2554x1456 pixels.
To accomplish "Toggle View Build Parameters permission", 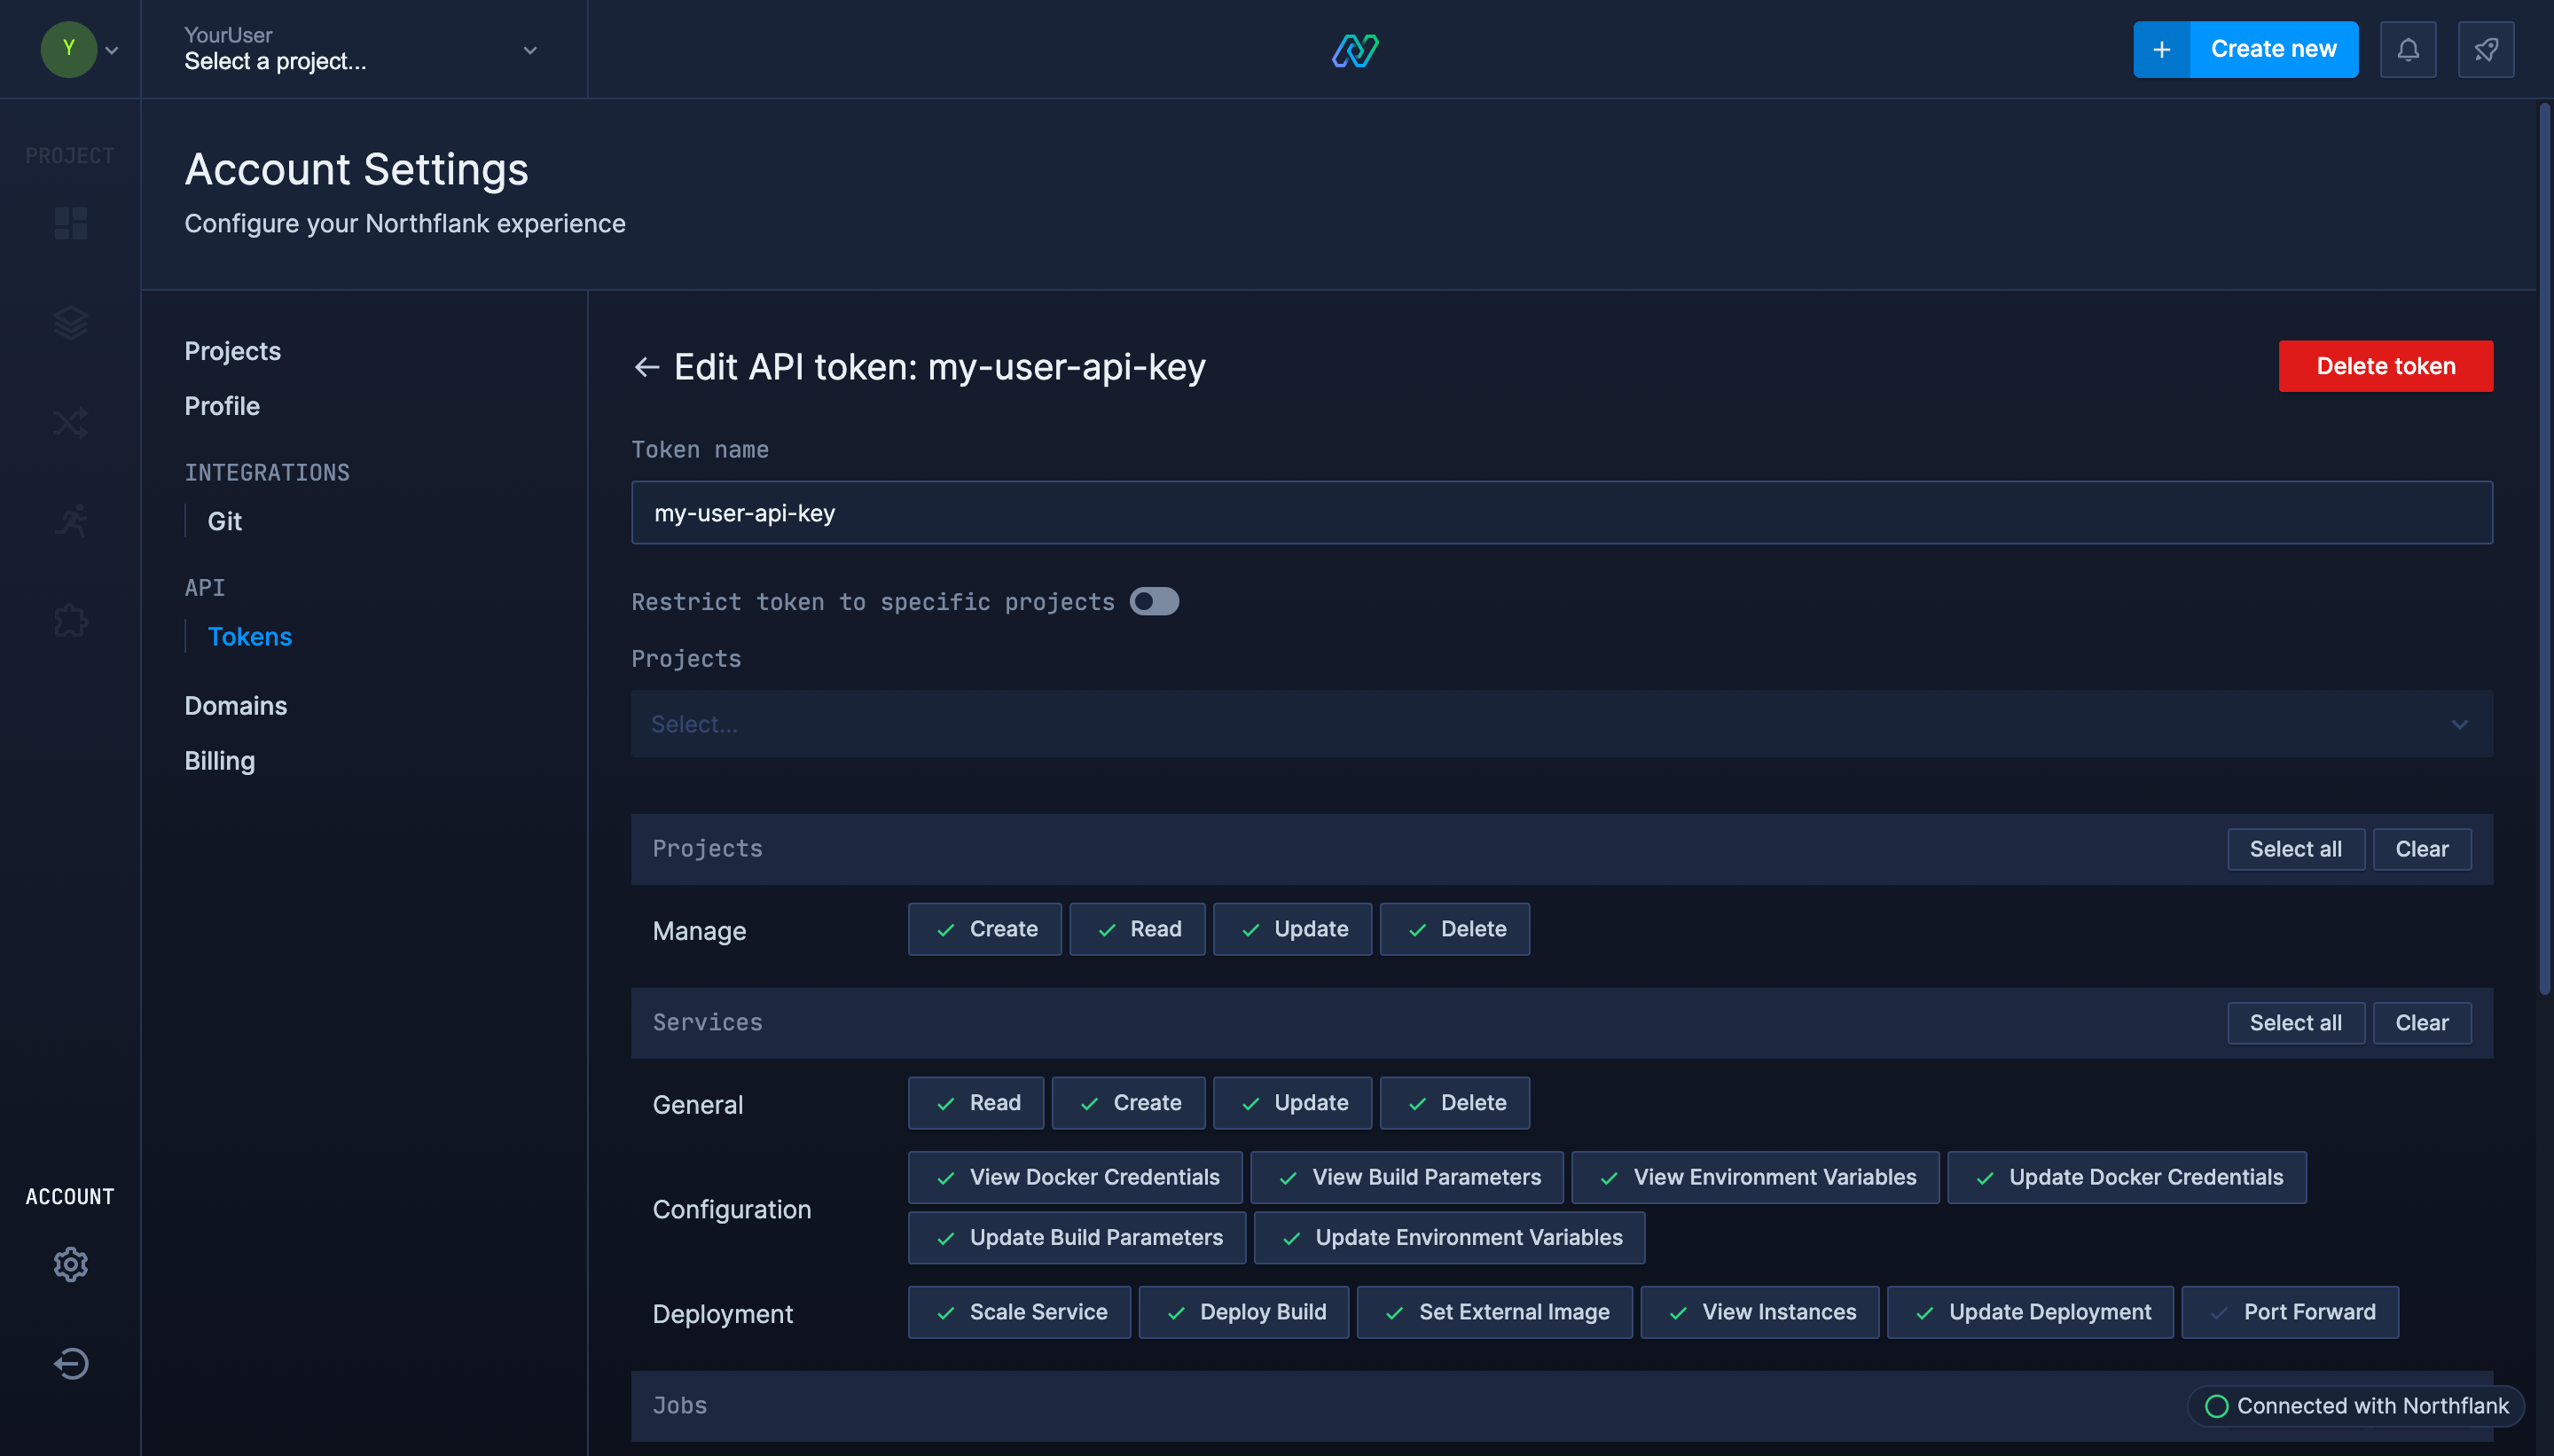I will click(1407, 1177).
